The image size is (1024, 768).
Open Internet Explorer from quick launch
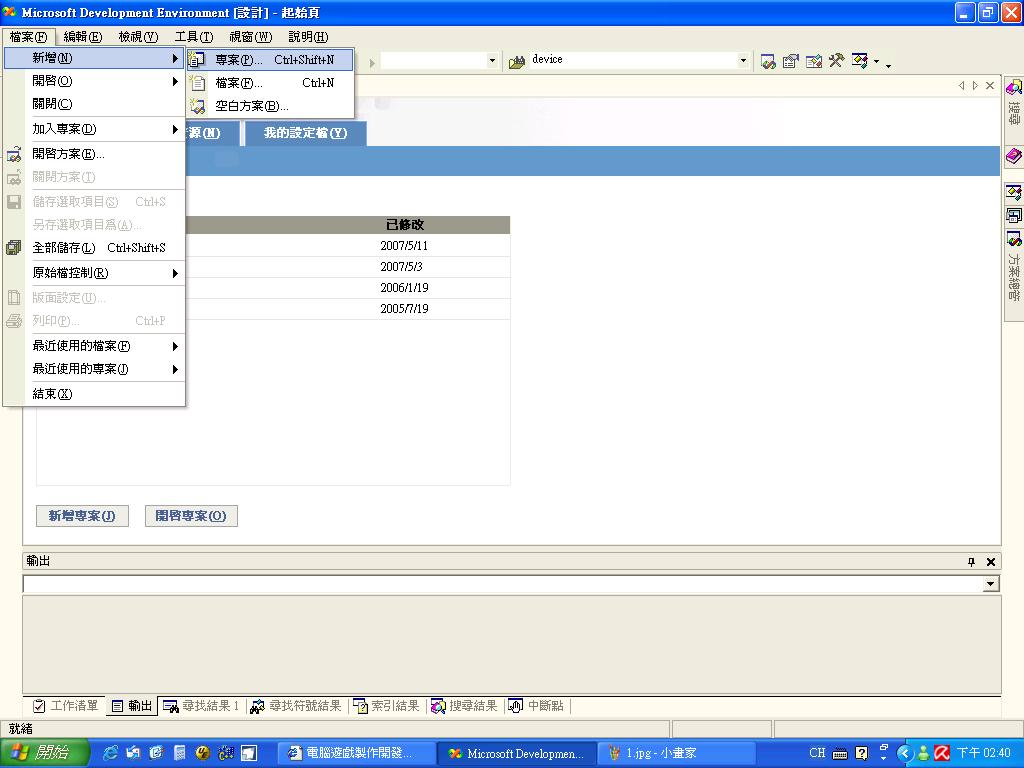111,753
